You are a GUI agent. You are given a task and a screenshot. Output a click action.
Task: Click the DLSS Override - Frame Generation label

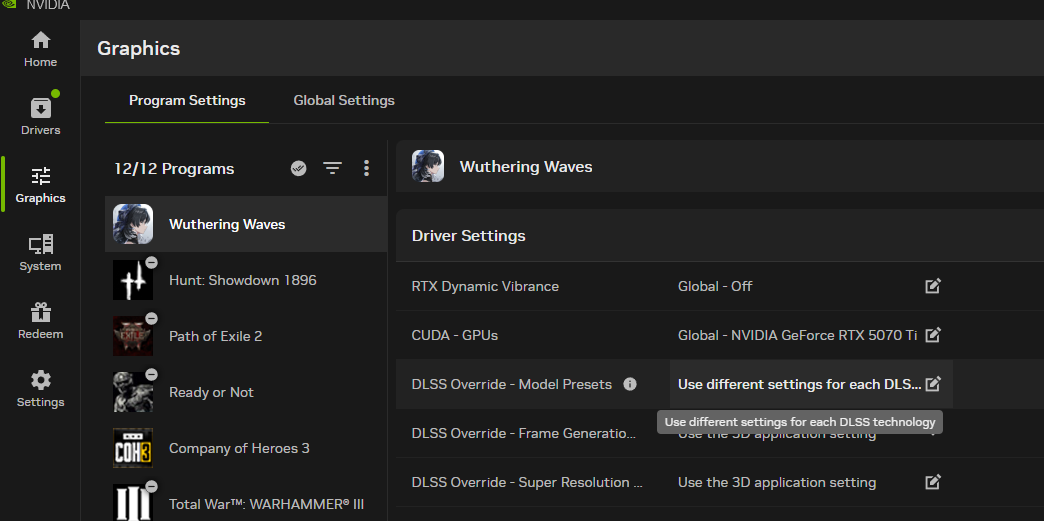pos(524,433)
